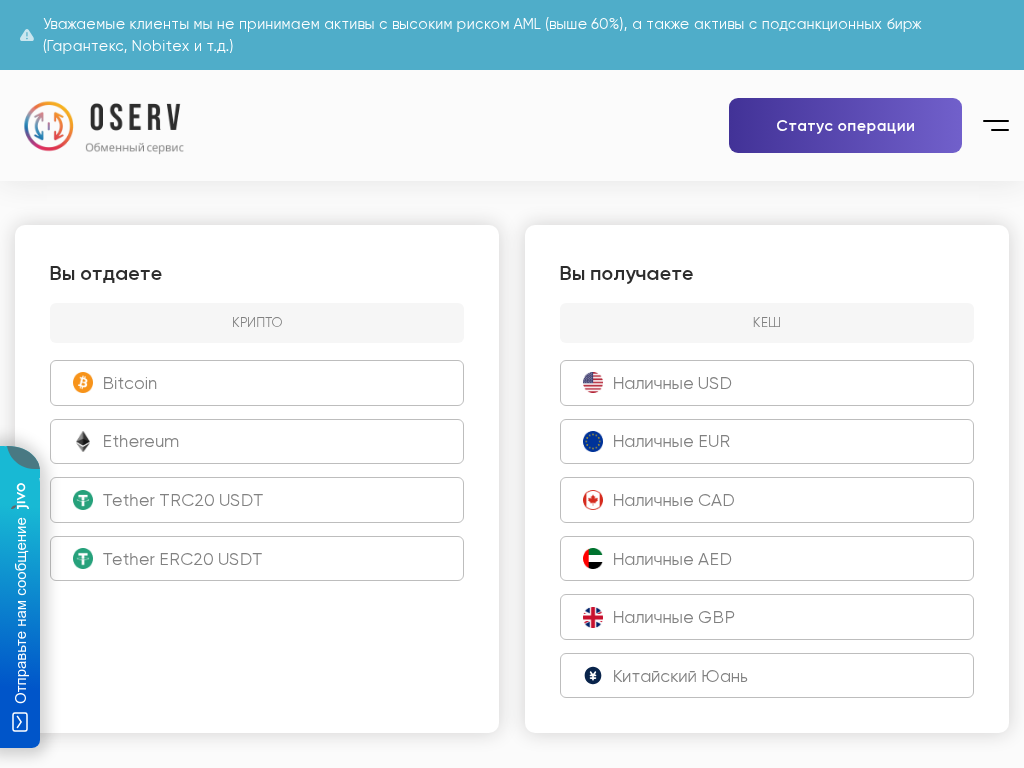The width and height of the screenshot is (1024, 768).
Task: Click the Tether TRC20 coin icon
Action: point(83,500)
